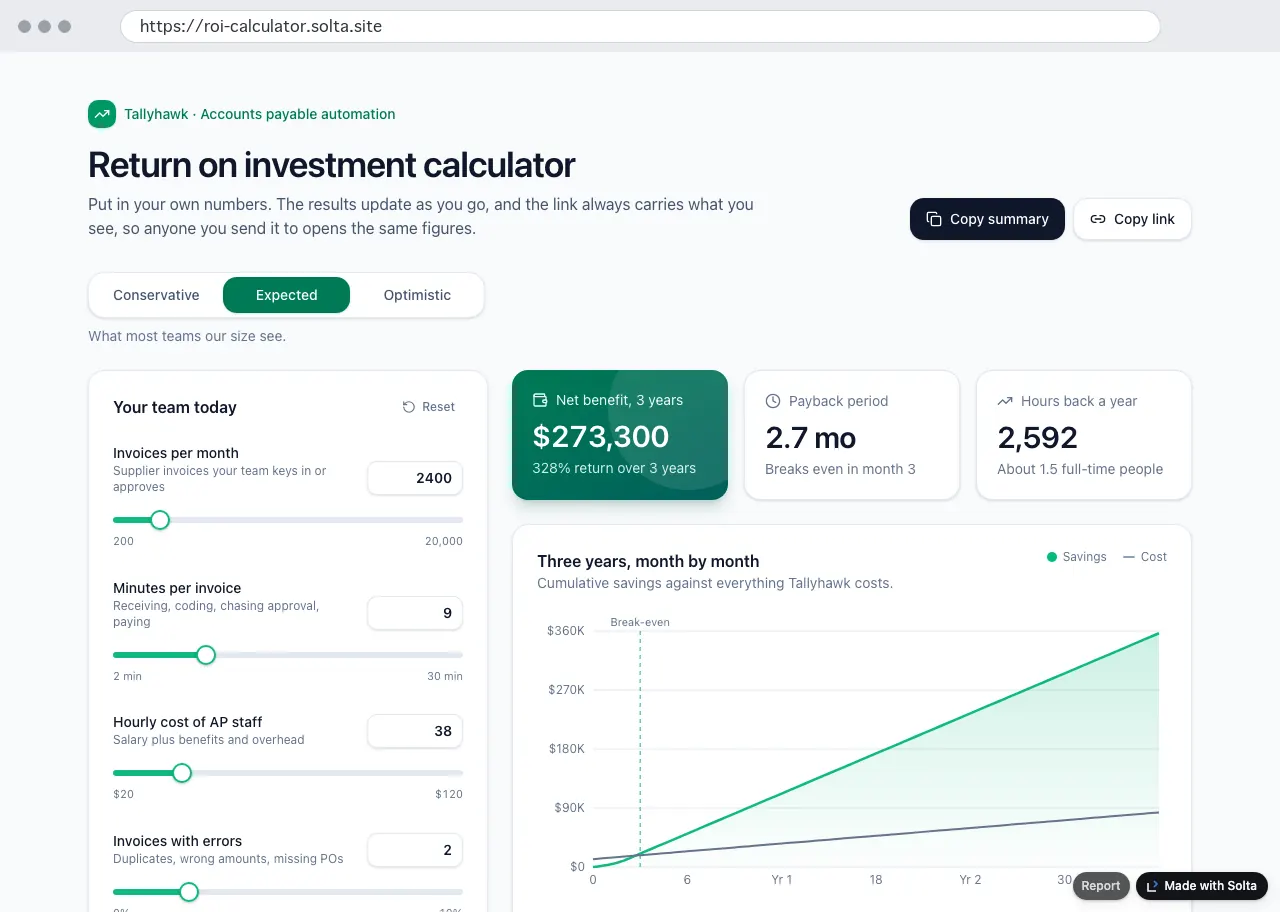Viewport: 1280px width, 912px height.
Task: Click the chain-link icon in Copy link
Action: coord(1098,219)
